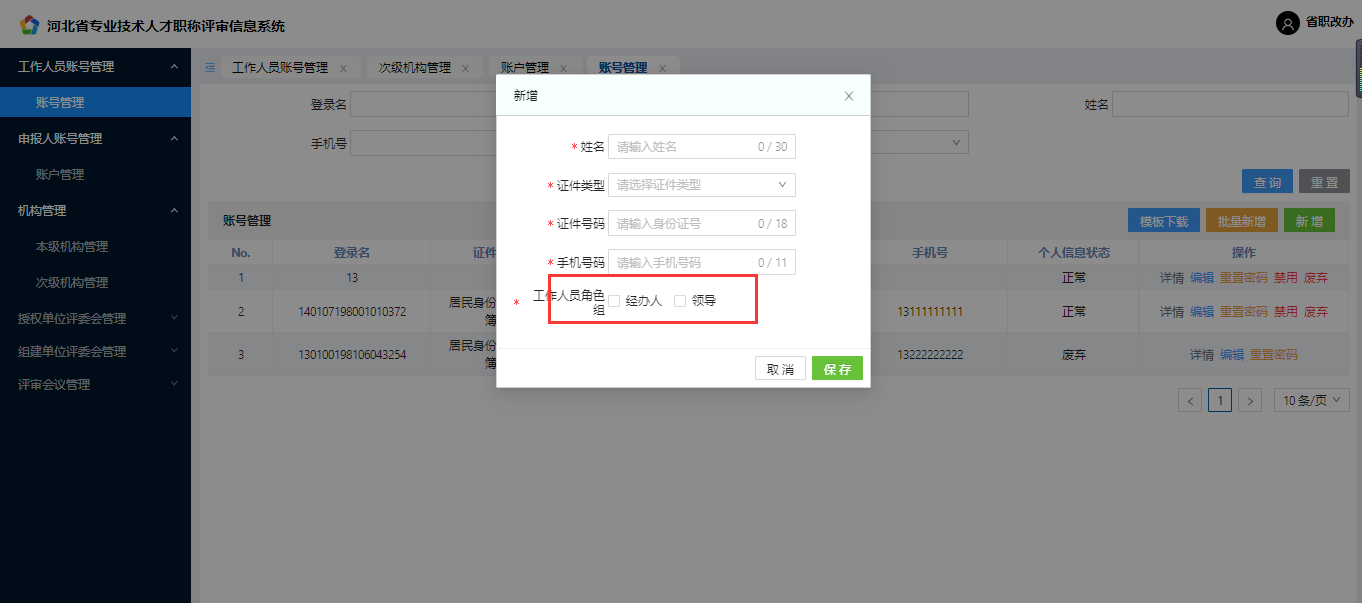
Task: Close the 次级机构管理 tab with its x icon
Action: click(464, 68)
